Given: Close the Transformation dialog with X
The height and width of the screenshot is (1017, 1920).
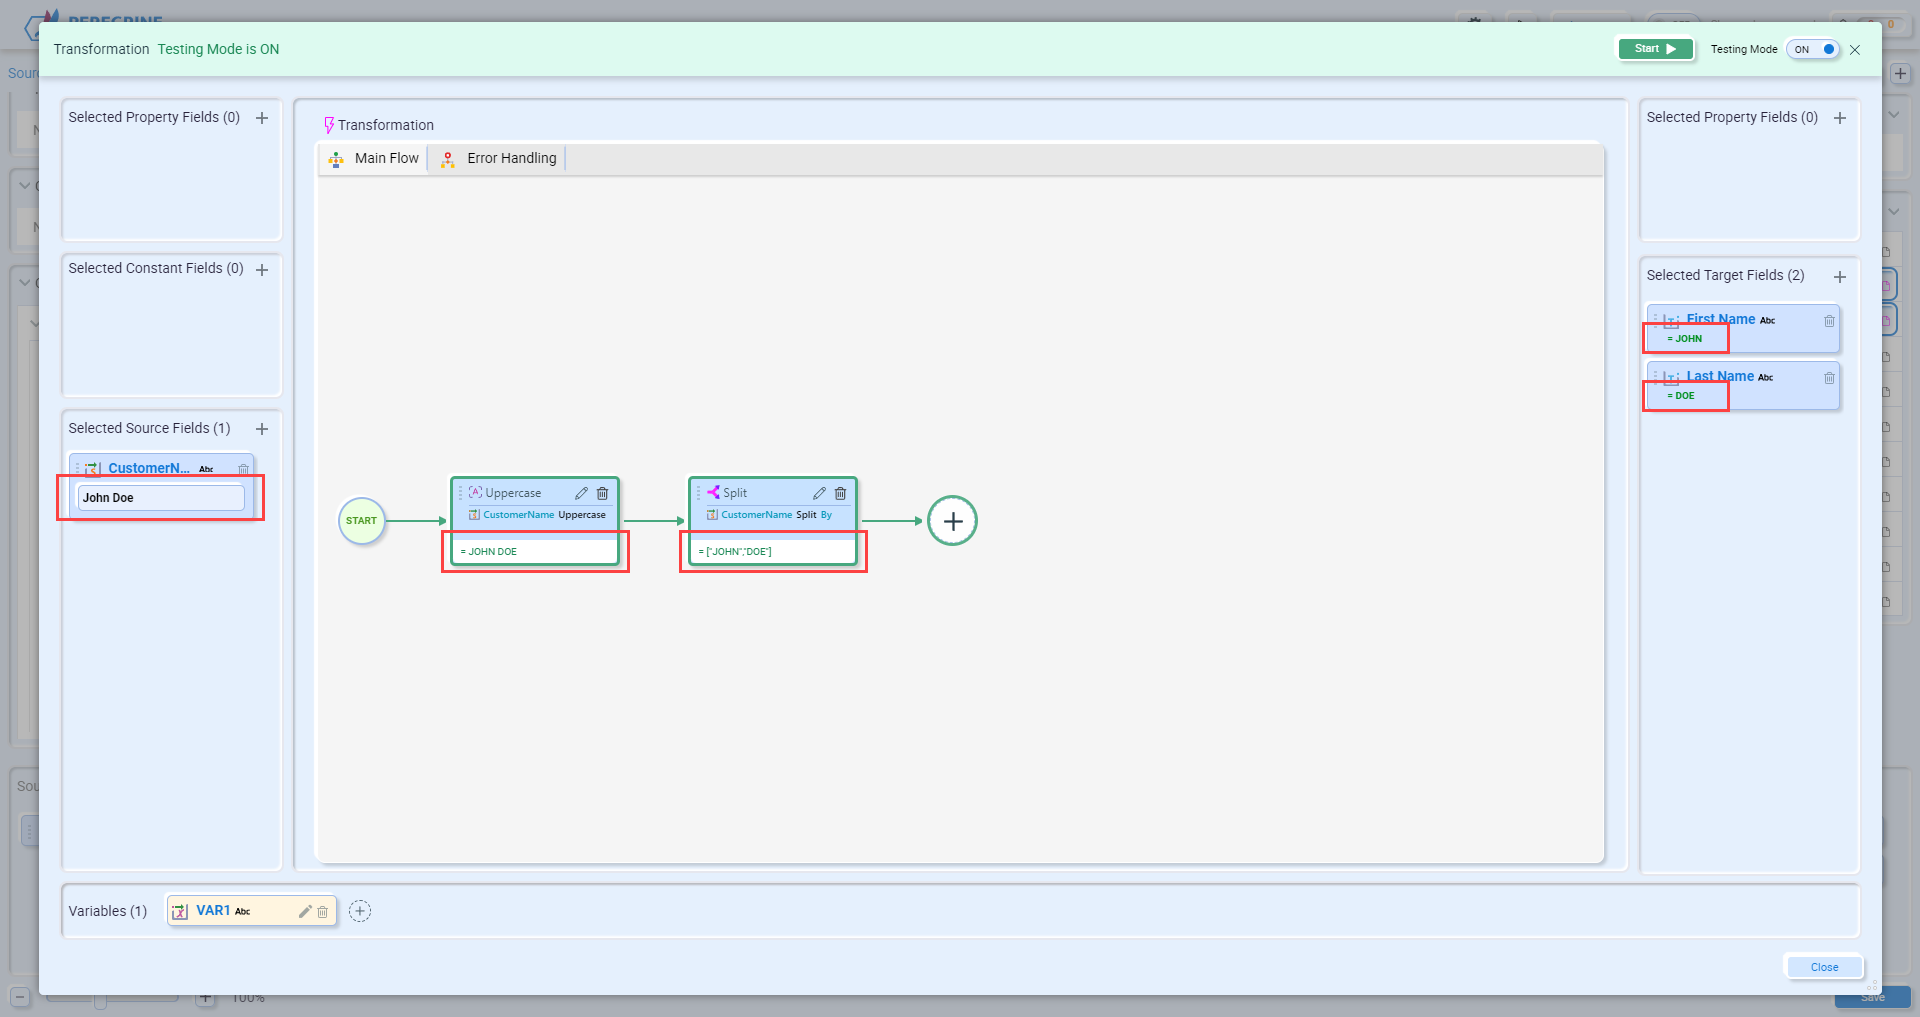Looking at the screenshot, I should [x=1855, y=50].
